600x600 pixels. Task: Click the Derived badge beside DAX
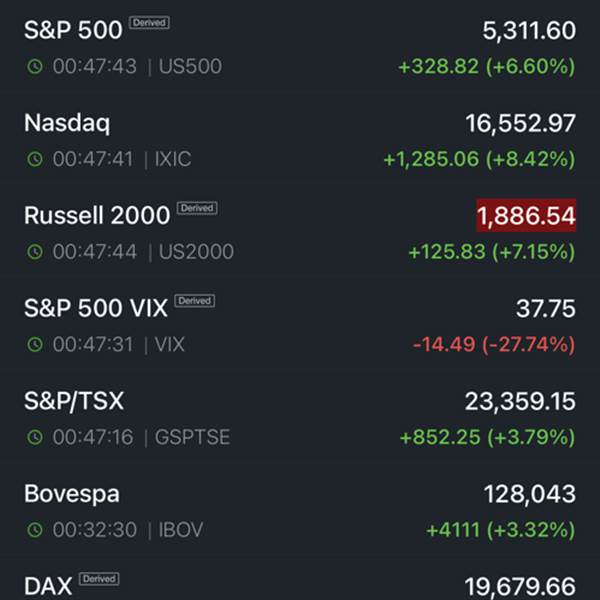pos(99,579)
